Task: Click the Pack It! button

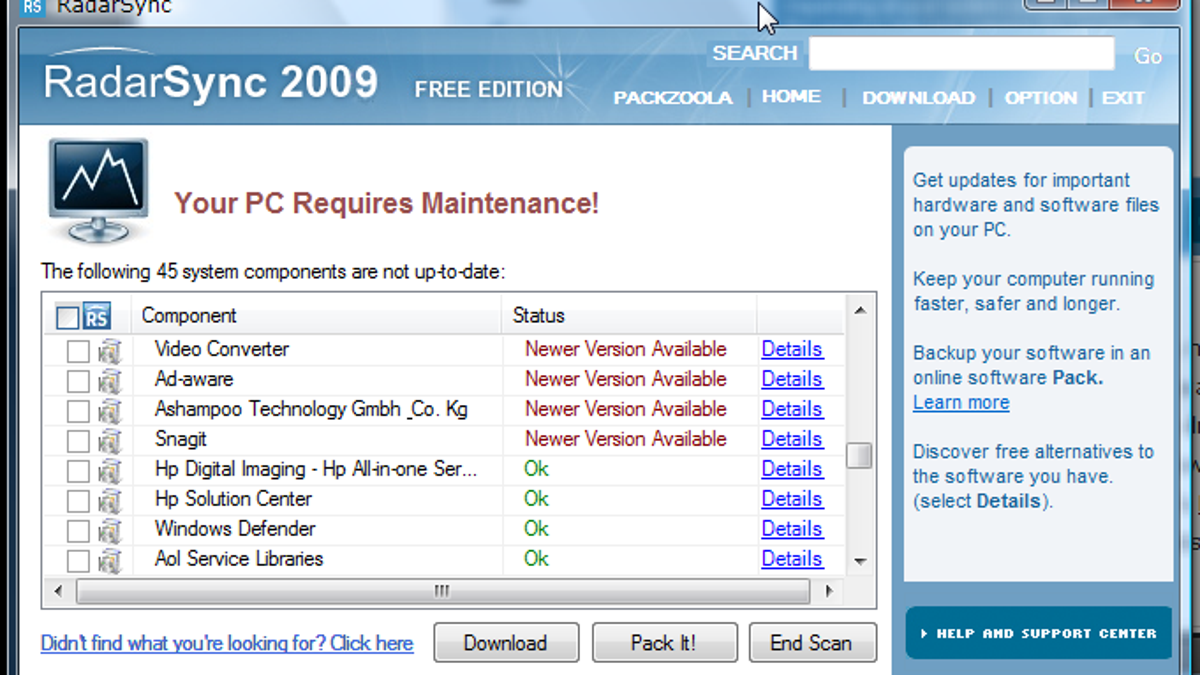Action: [x=664, y=643]
